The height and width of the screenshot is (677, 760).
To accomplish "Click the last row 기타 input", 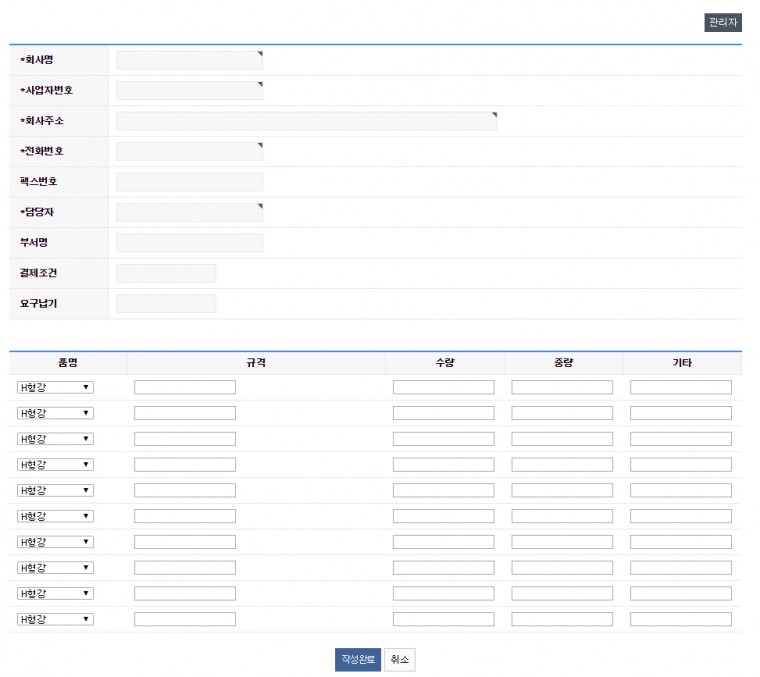I will tap(680, 619).
